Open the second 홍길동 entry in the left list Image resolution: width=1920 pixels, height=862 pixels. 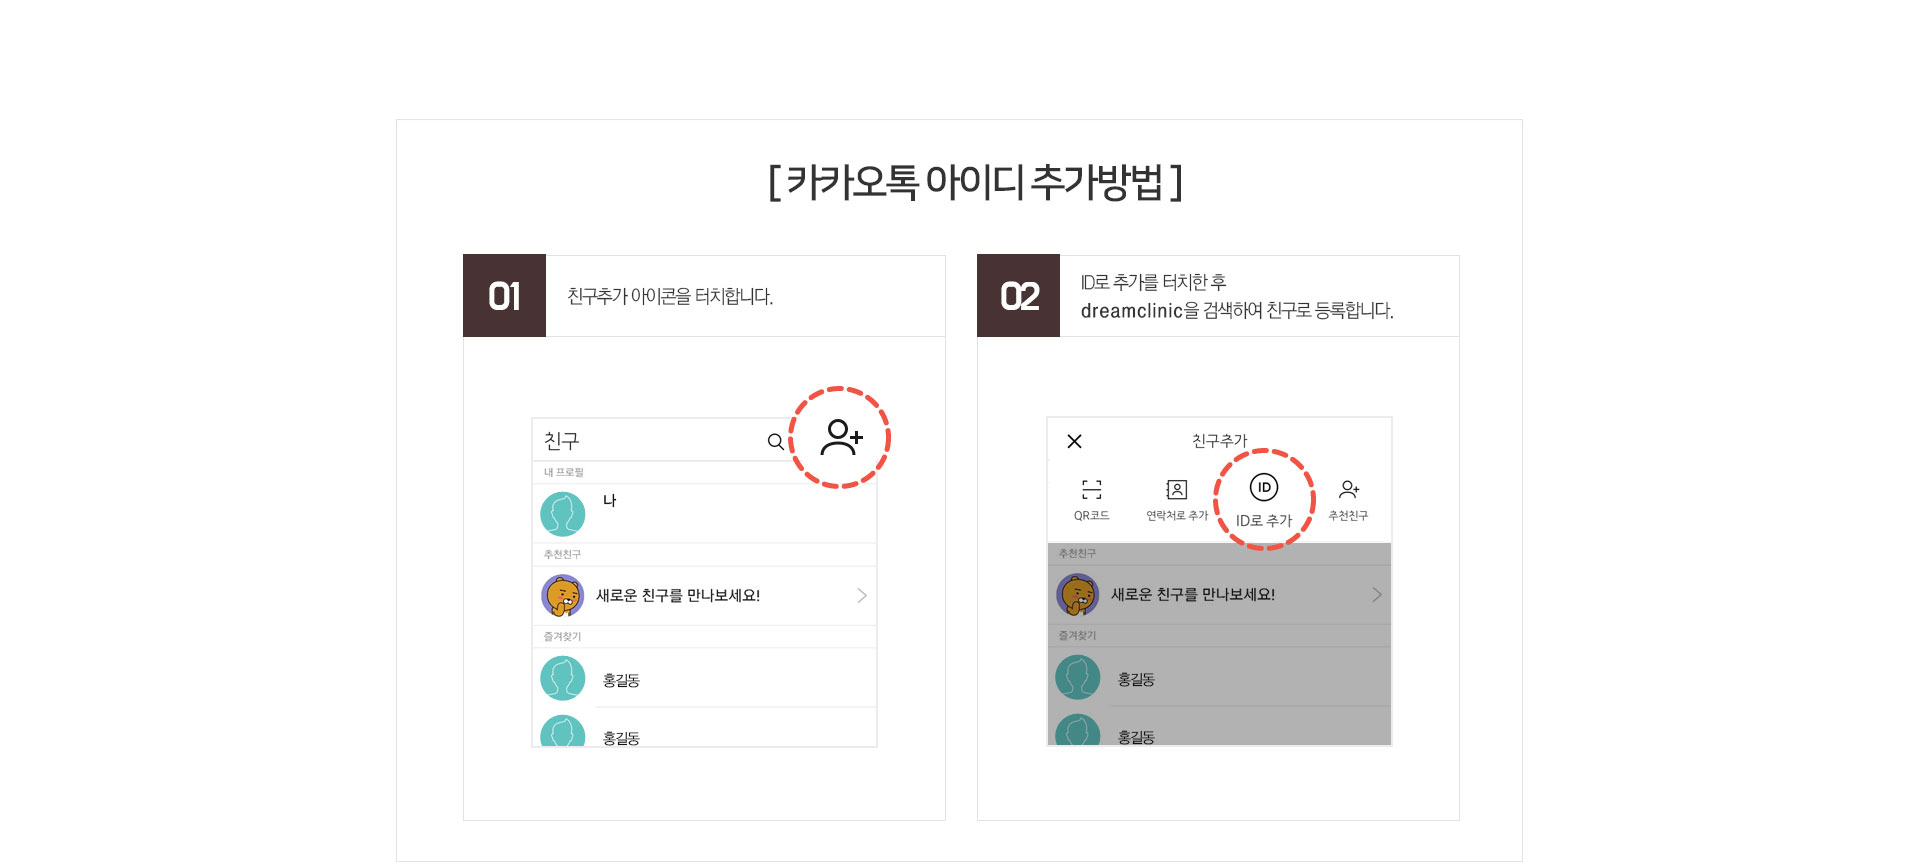click(705, 730)
